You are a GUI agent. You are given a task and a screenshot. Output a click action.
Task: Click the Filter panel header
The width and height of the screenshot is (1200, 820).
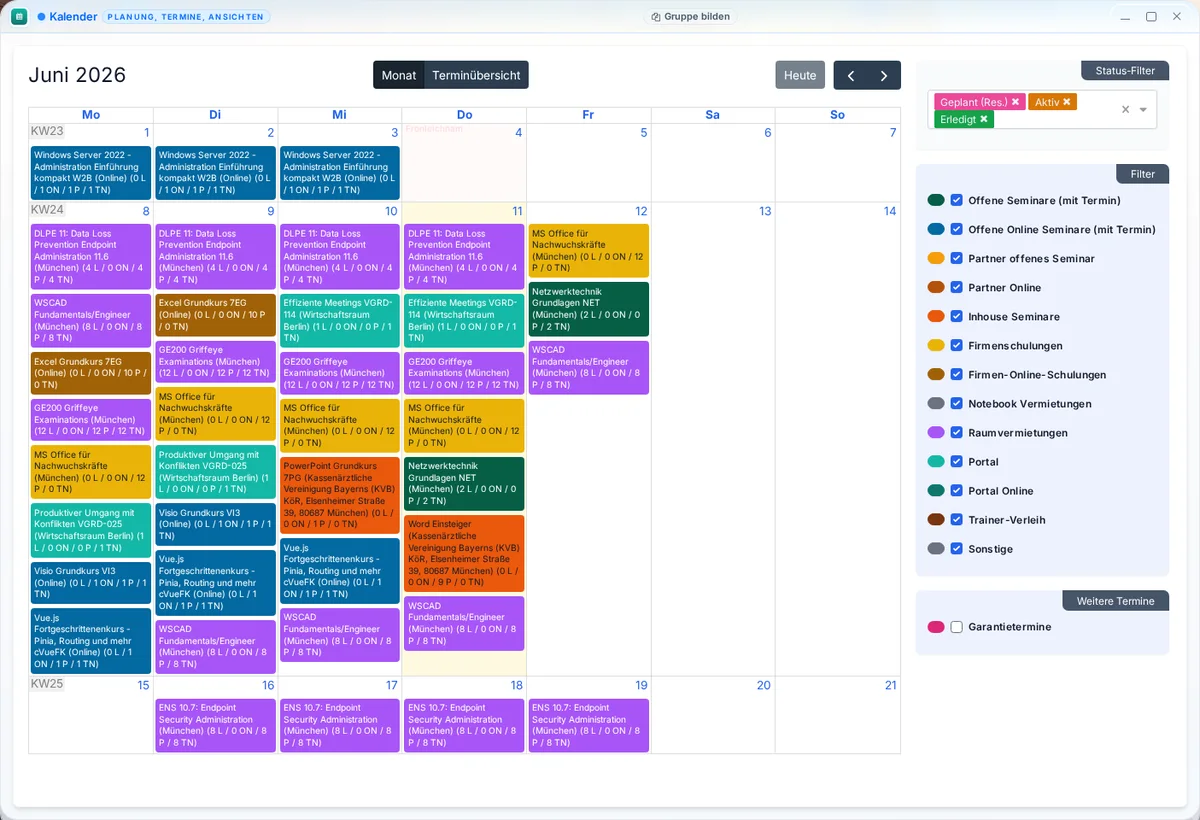coord(1143,174)
